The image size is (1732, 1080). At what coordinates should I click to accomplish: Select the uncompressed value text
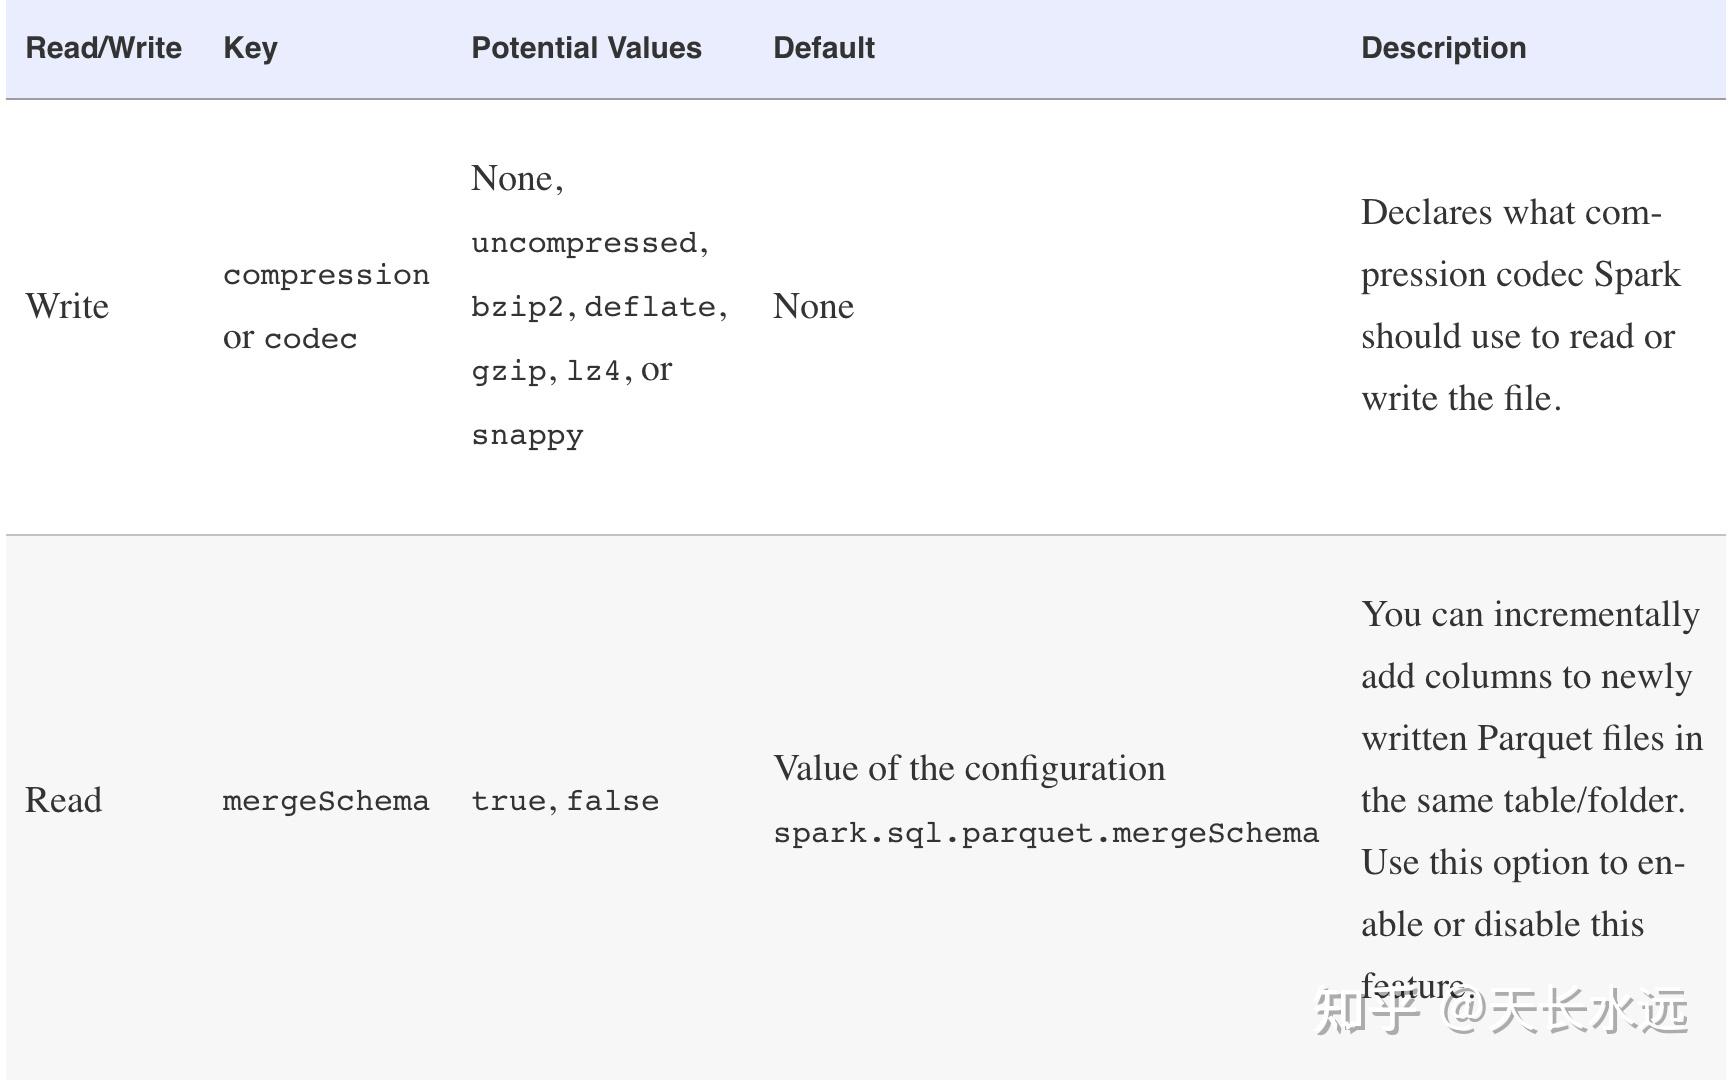585,243
